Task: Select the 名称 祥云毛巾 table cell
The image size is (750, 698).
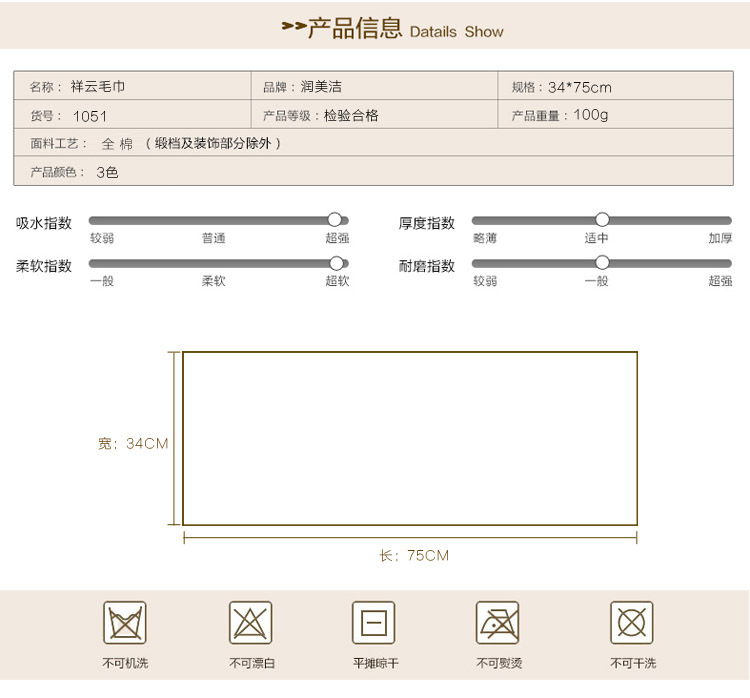Action: tap(132, 86)
